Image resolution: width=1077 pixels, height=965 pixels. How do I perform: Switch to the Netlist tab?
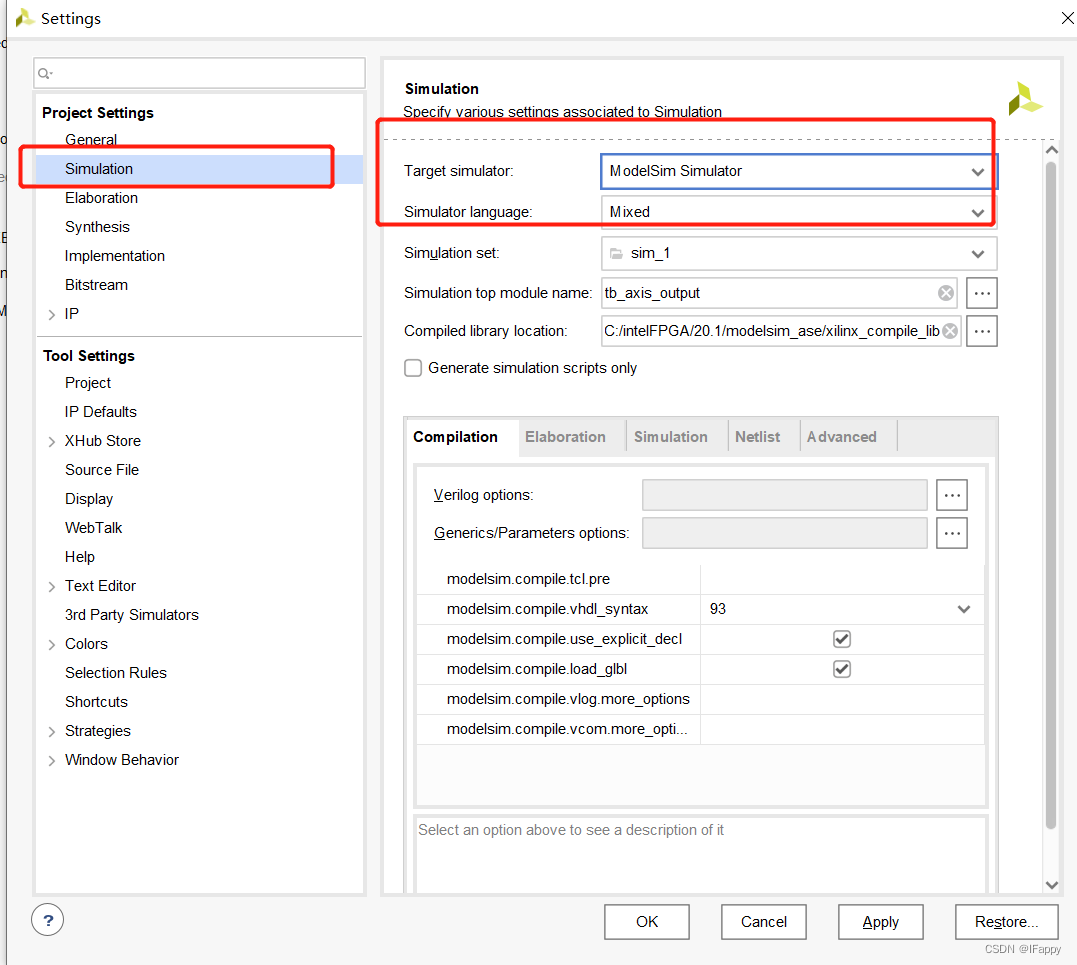click(758, 437)
